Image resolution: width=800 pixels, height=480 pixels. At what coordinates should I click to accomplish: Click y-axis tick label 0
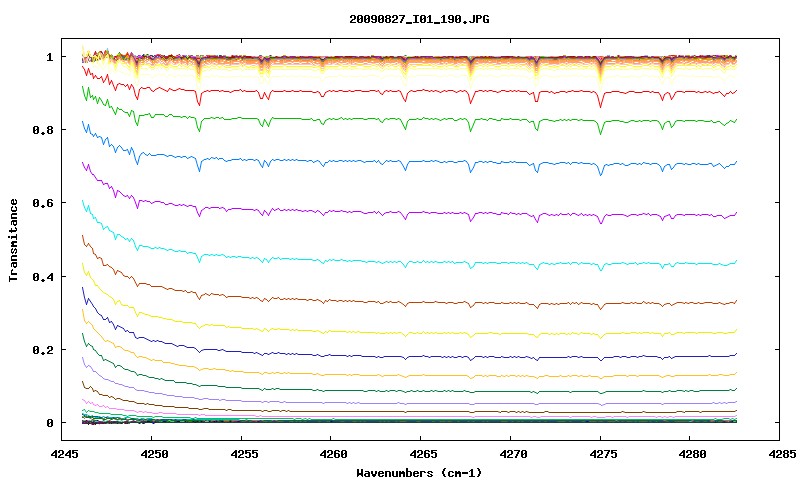coord(49,423)
